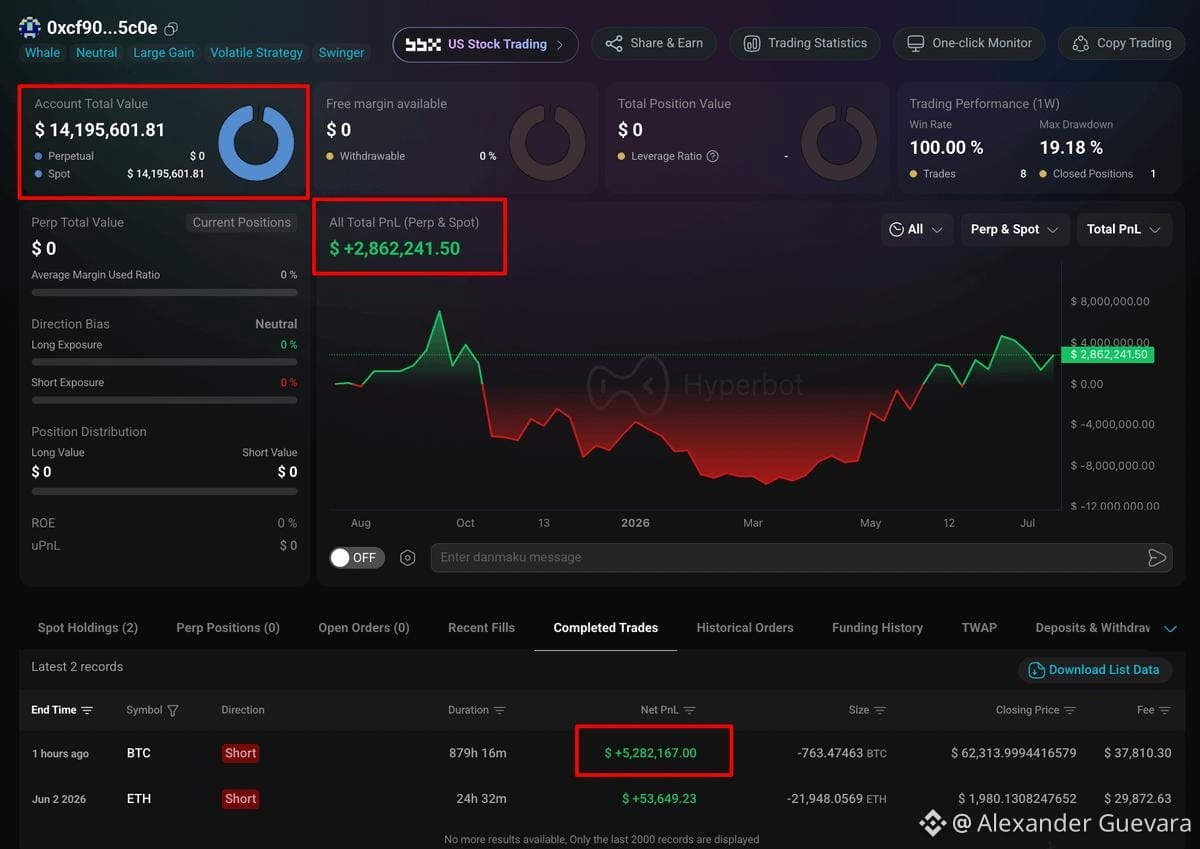The width and height of the screenshot is (1200, 849).
Task: Click the ETH row Short badge
Action: click(x=241, y=799)
